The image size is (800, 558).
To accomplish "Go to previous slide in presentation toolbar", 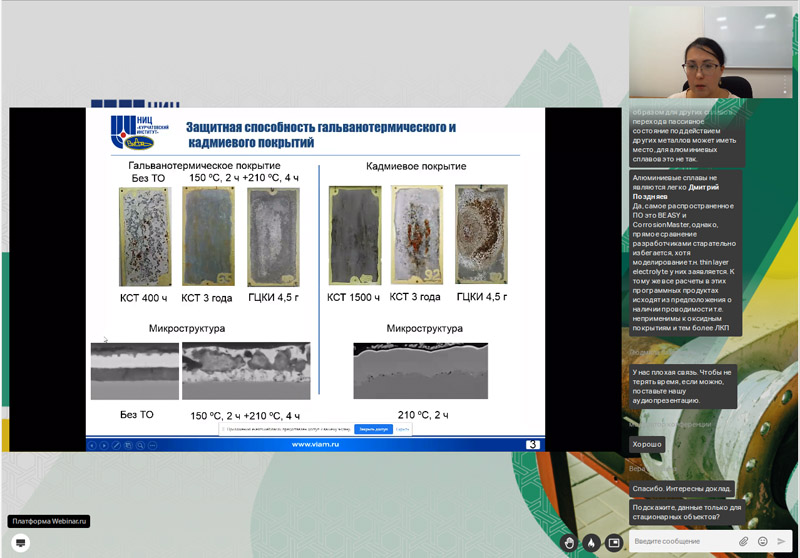I will pos(93,445).
